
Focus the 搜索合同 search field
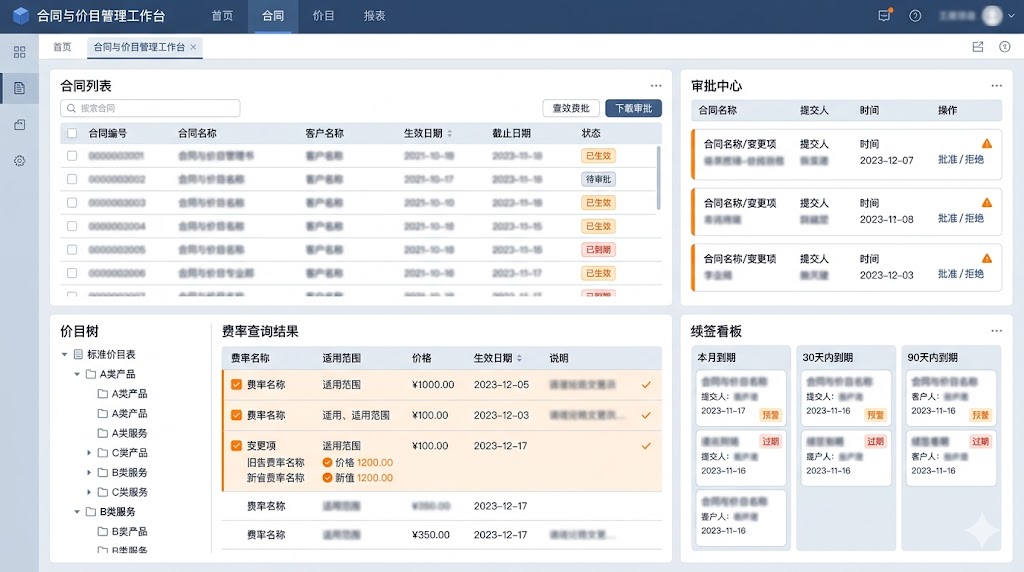pyautogui.click(x=150, y=108)
